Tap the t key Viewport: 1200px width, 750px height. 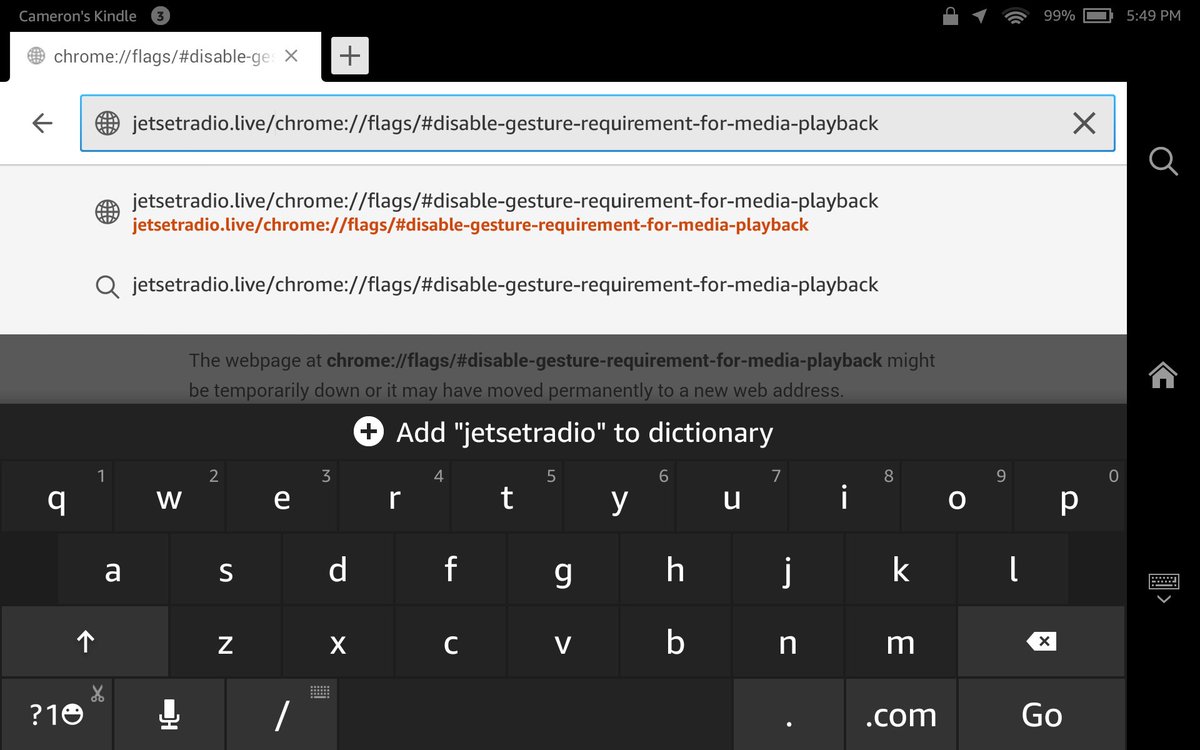point(507,497)
